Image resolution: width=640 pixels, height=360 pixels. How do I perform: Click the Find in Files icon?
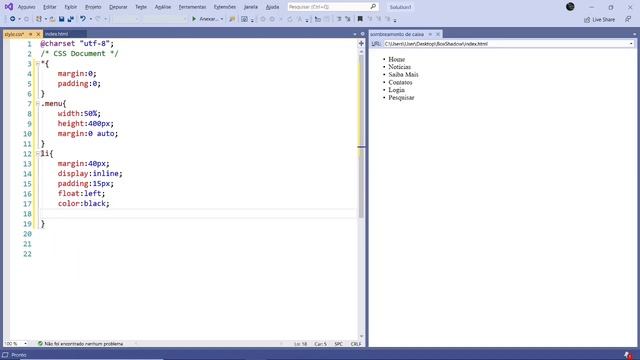point(232,19)
